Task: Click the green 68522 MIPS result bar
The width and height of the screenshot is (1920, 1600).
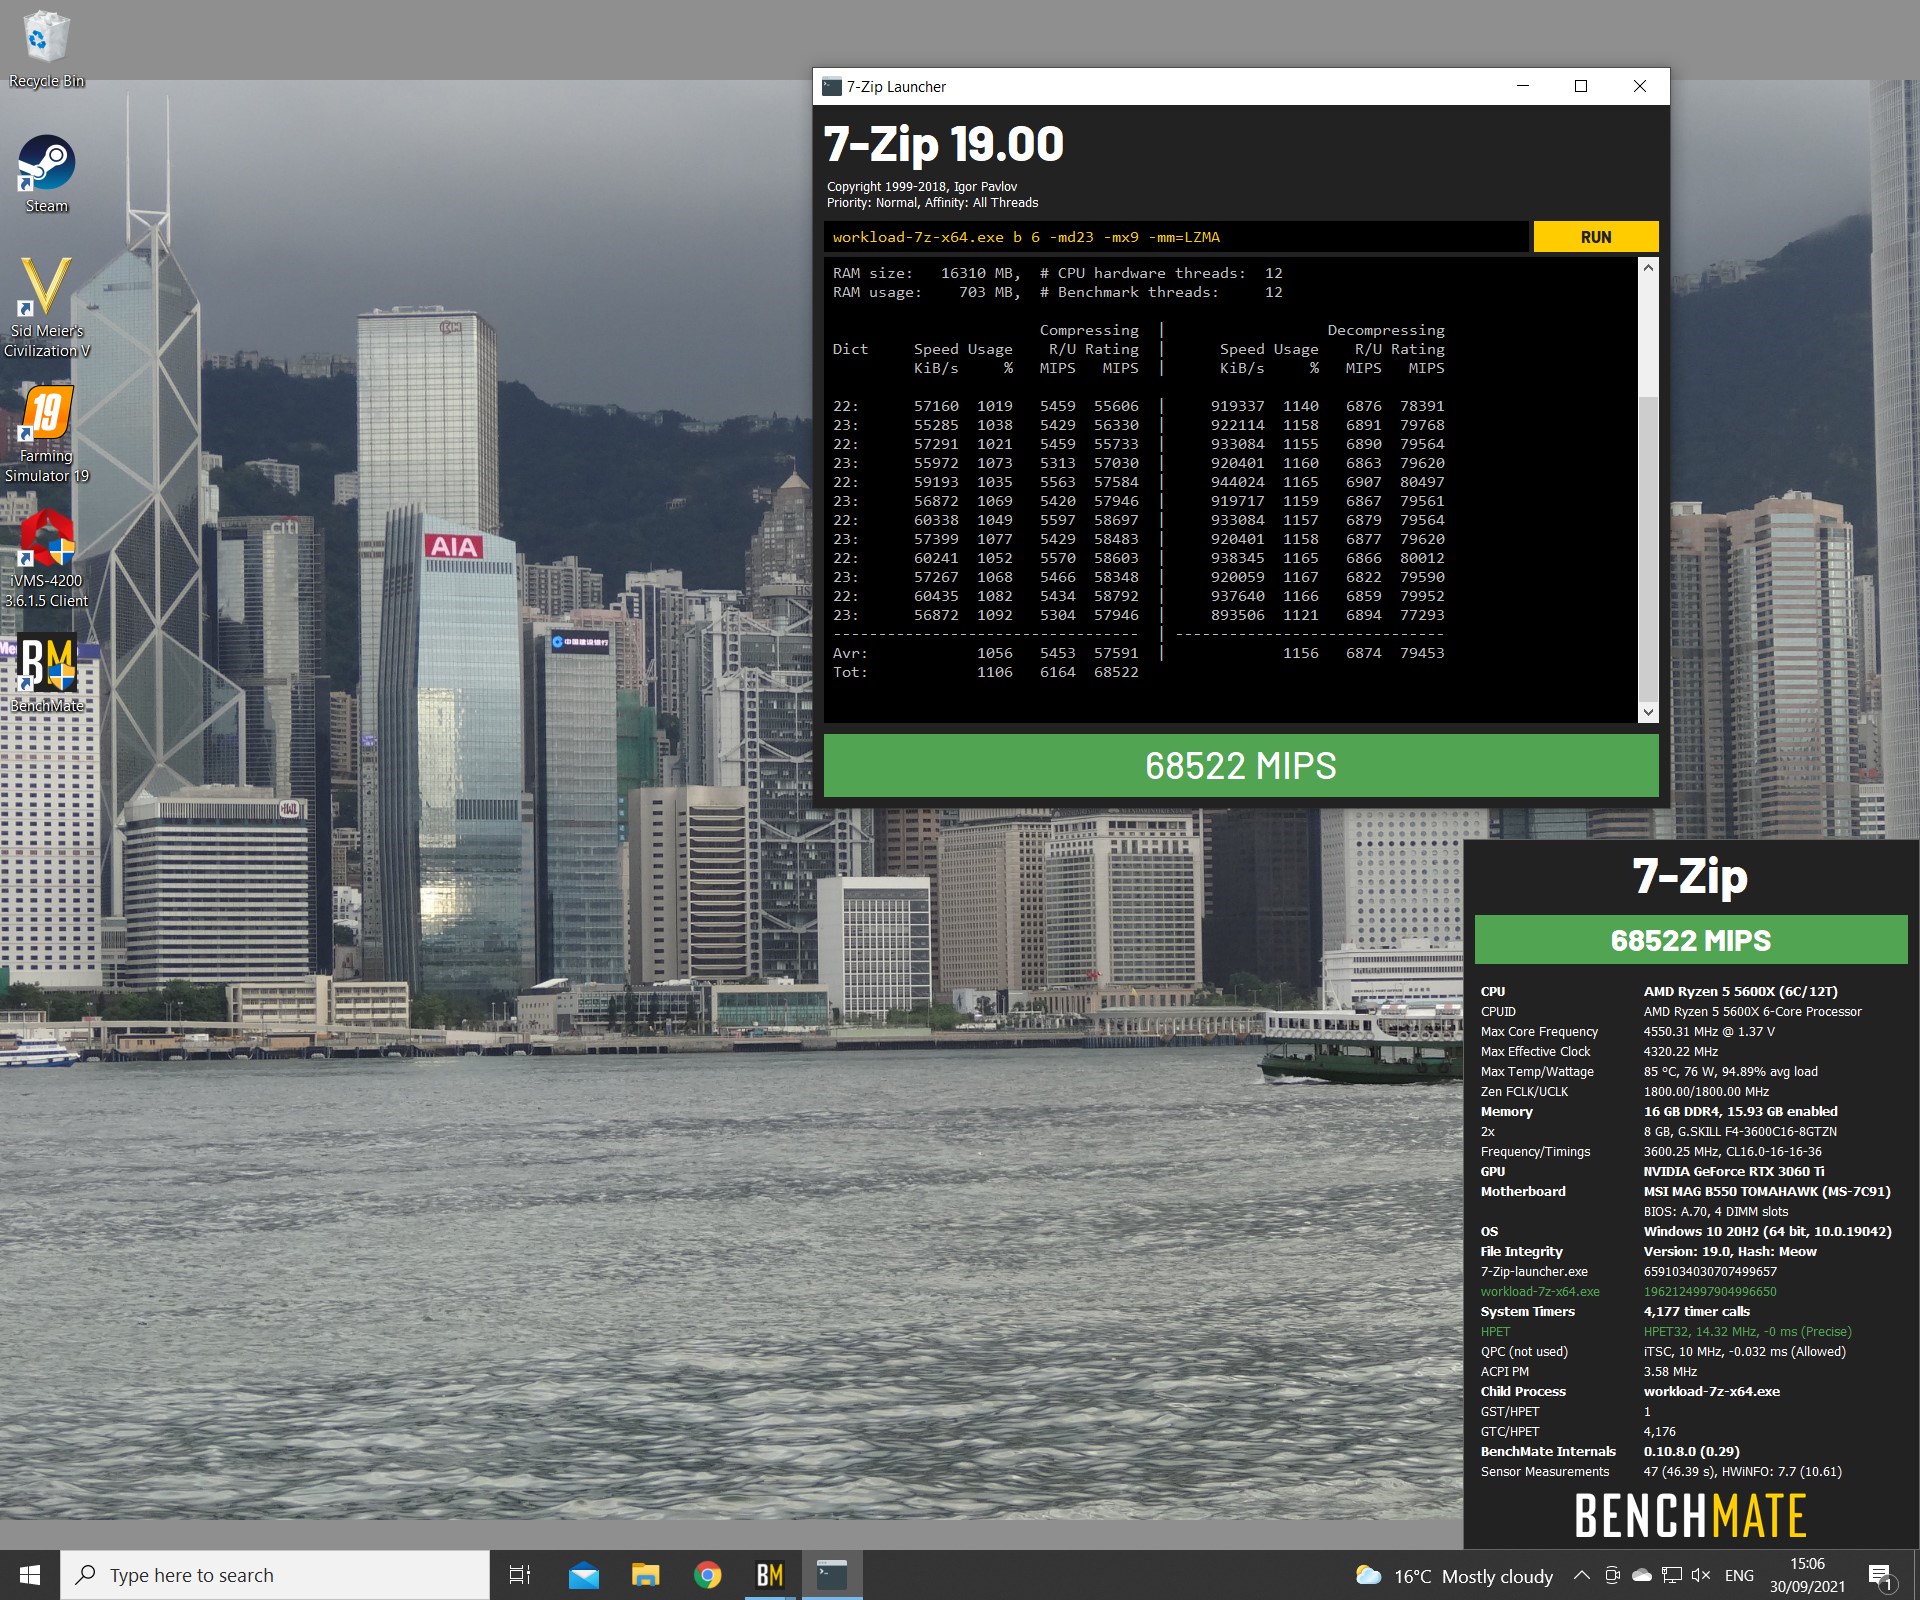Action: pyautogui.click(x=1240, y=766)
